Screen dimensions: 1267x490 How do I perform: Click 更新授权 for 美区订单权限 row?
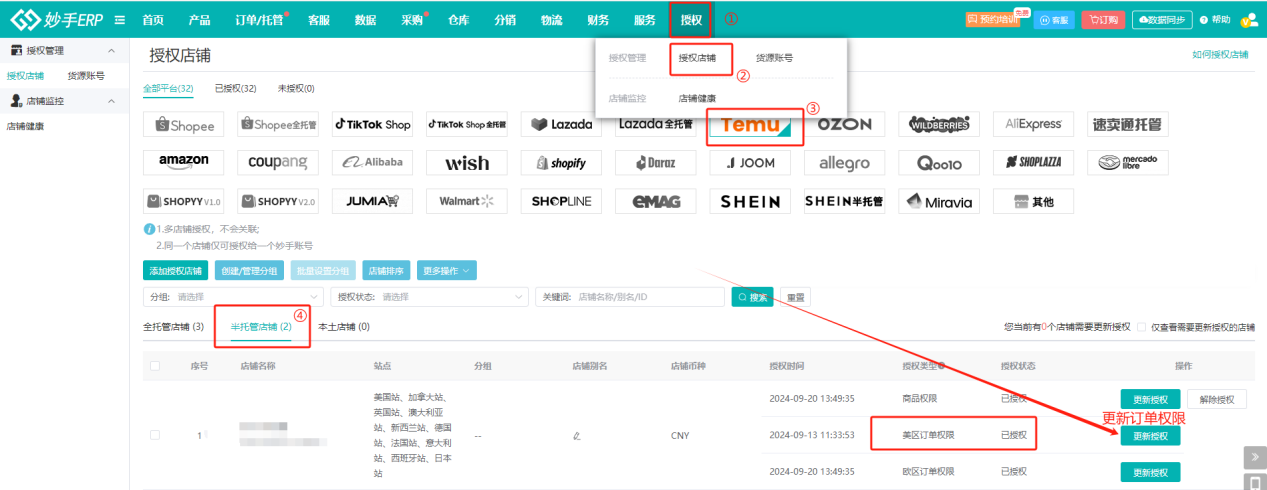pos(1150,436)
